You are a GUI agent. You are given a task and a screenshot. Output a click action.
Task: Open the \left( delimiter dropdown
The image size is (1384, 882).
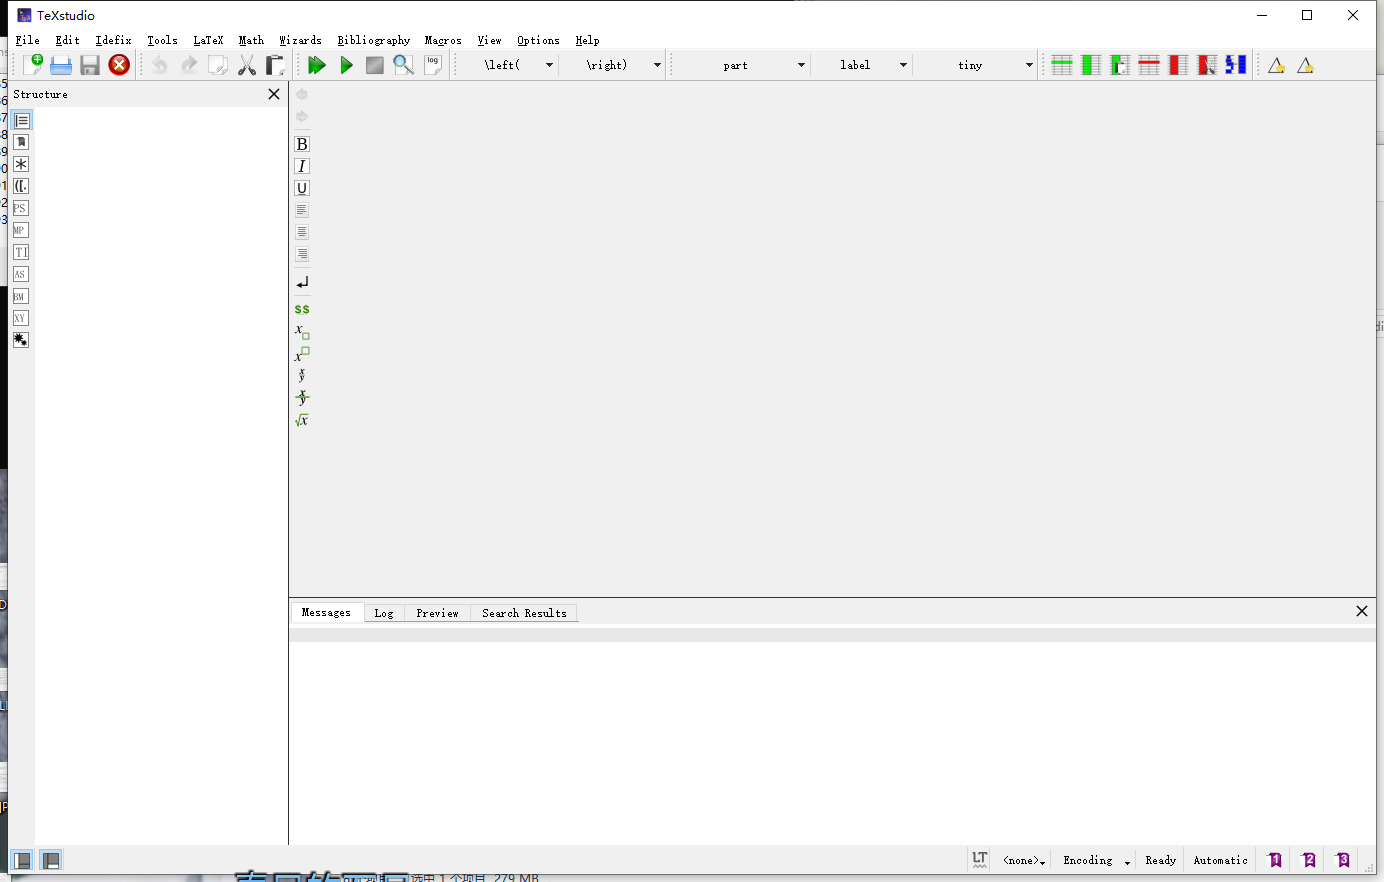[507, 65]
